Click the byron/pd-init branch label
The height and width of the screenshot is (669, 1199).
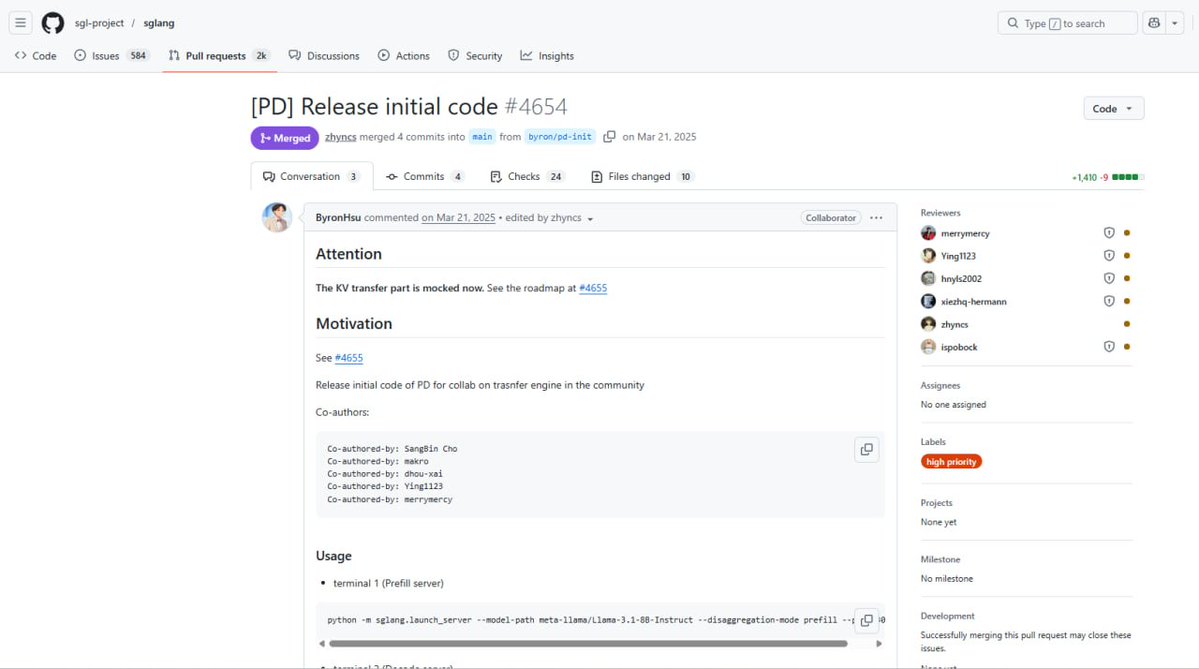click(x=560, y=137)
